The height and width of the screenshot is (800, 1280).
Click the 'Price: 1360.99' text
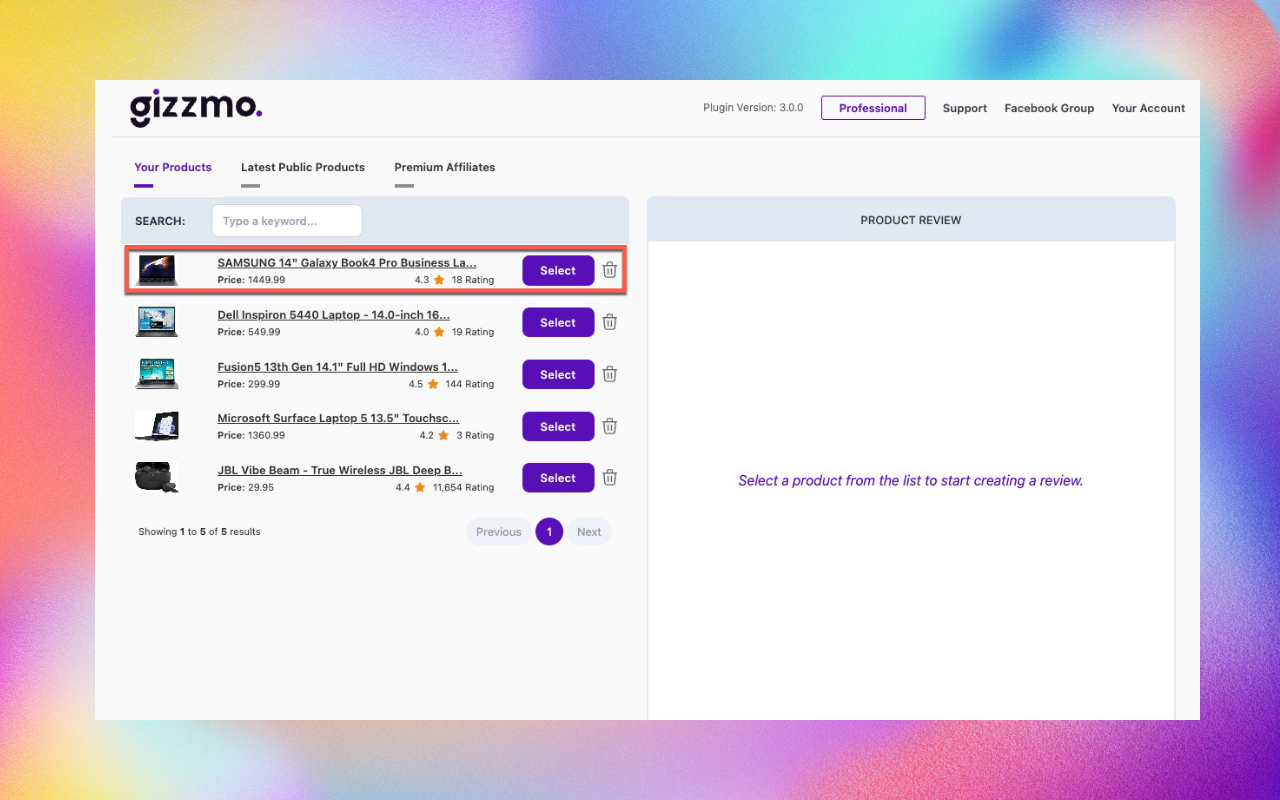click(251, 436)
